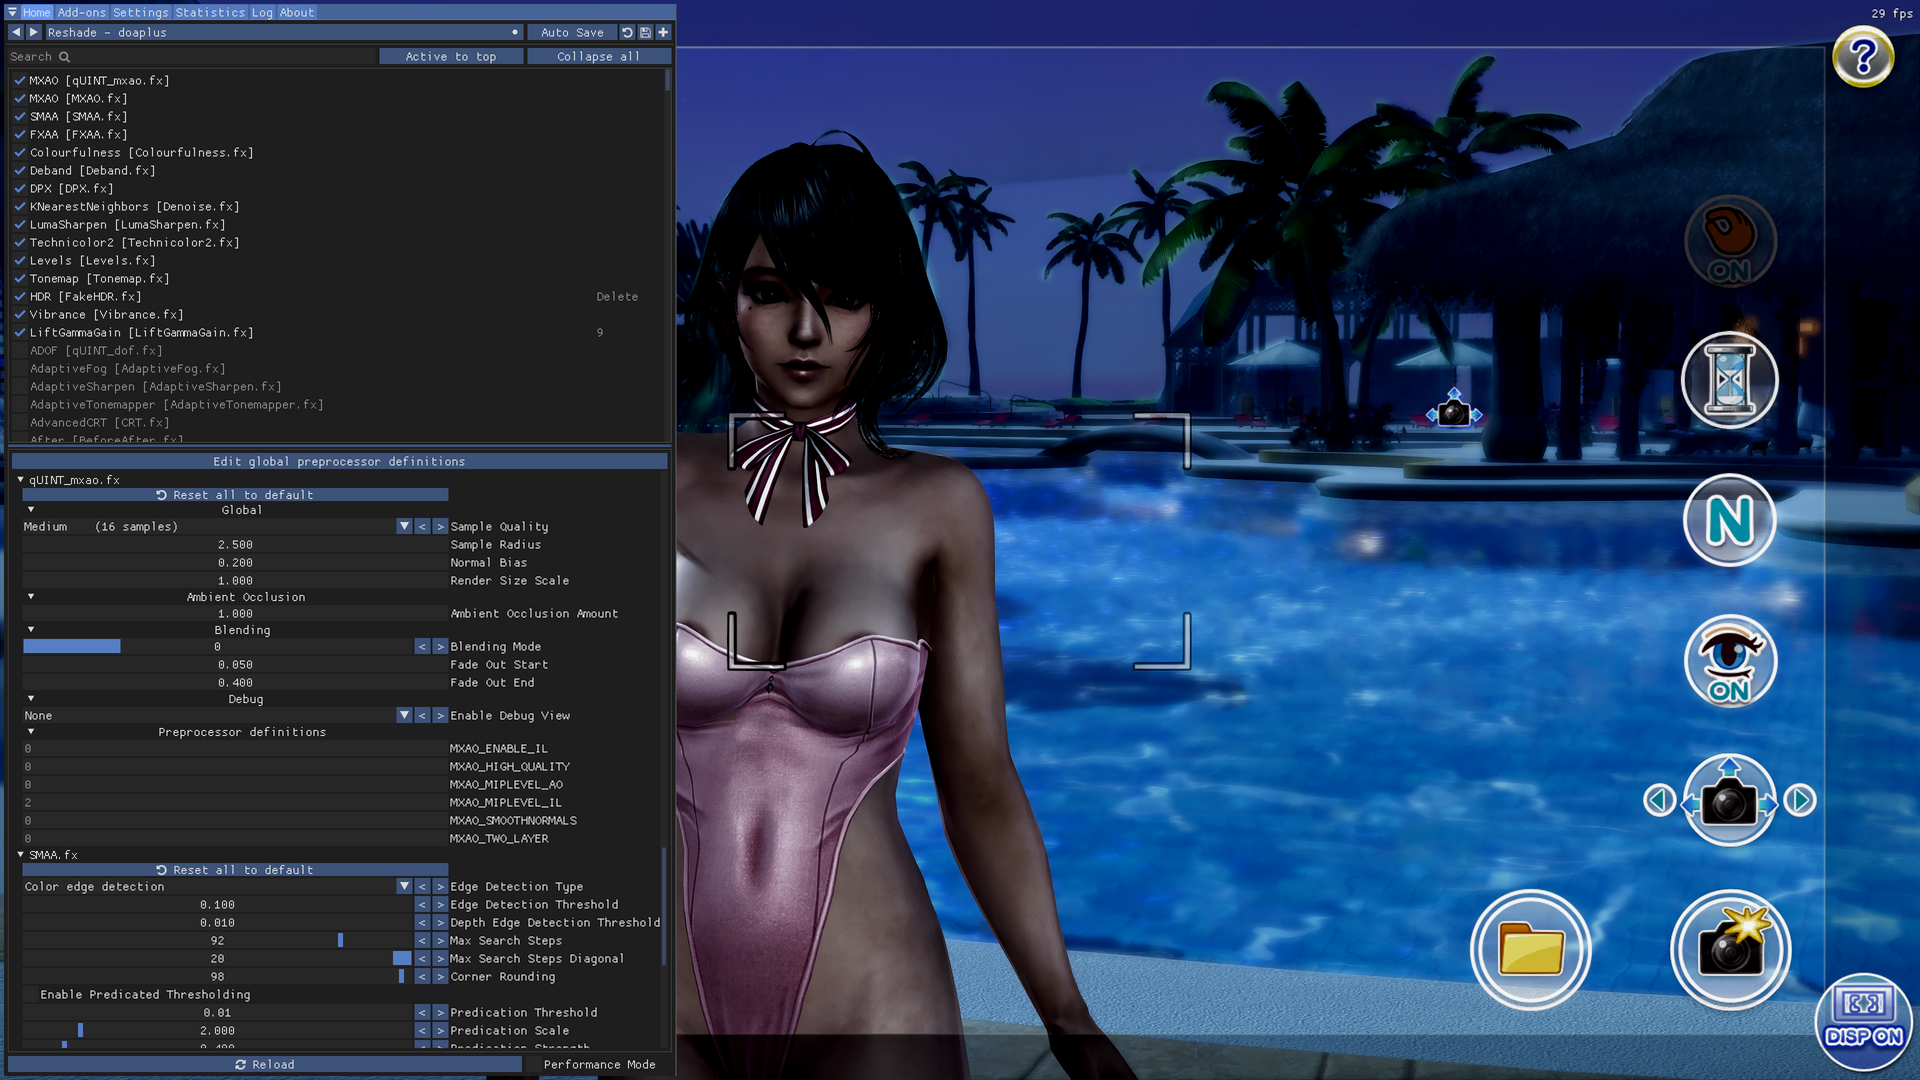This screenshot has width=1920, height=1080.
Task: Click the Blending Mode slider
Action: click(217, 647)
